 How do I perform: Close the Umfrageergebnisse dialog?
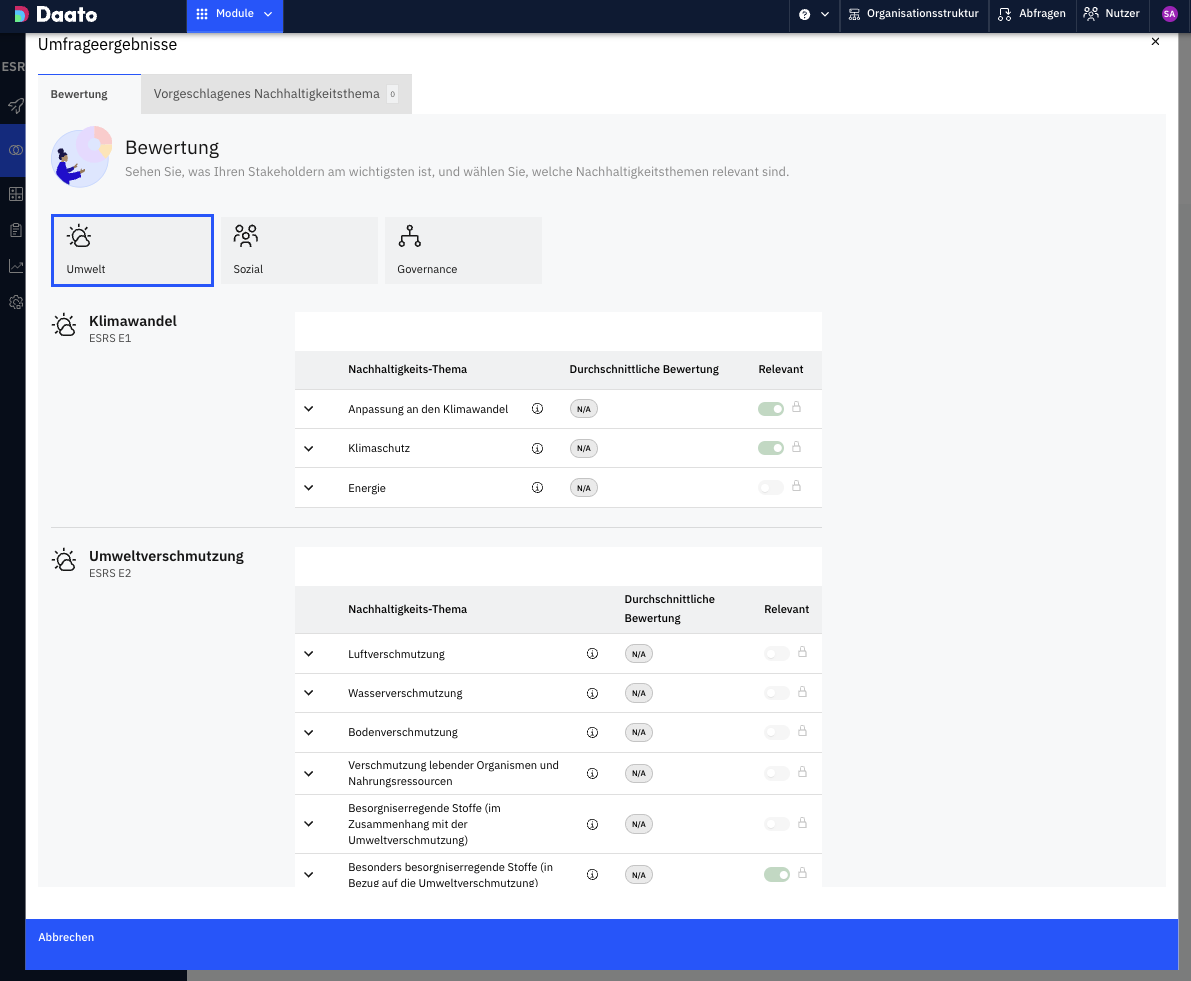1155,42
